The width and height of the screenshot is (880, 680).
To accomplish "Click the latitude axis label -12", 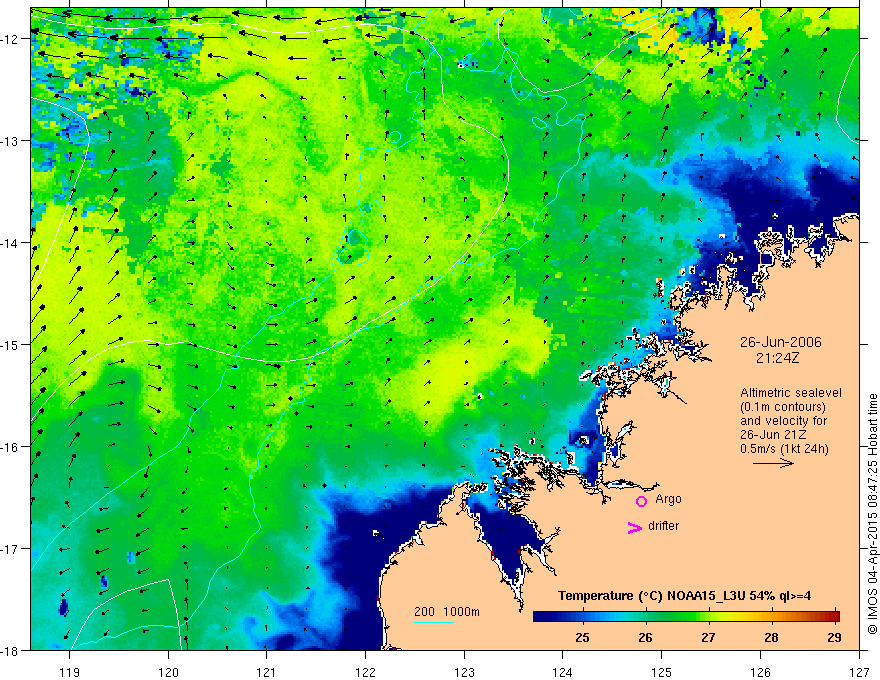I will [x=11, y=39].
